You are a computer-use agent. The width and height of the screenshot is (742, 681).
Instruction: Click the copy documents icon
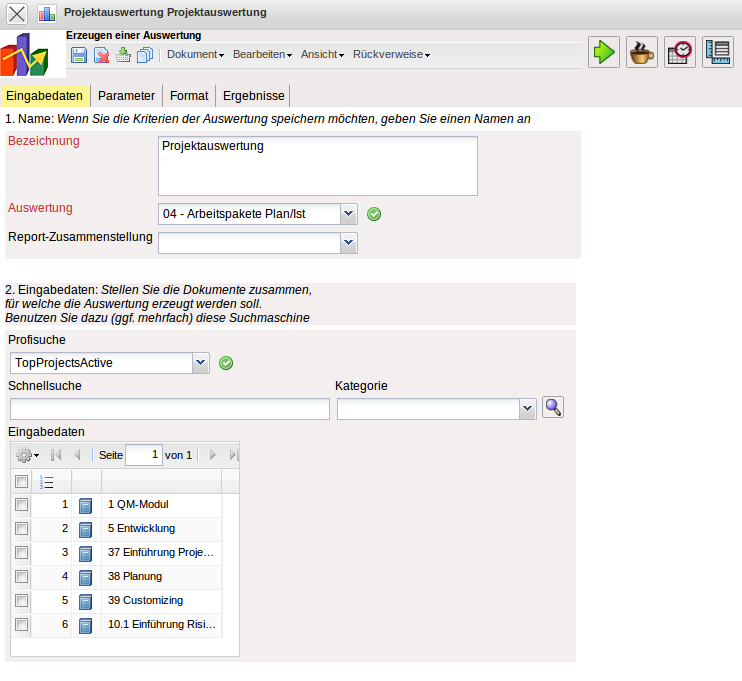144,55
